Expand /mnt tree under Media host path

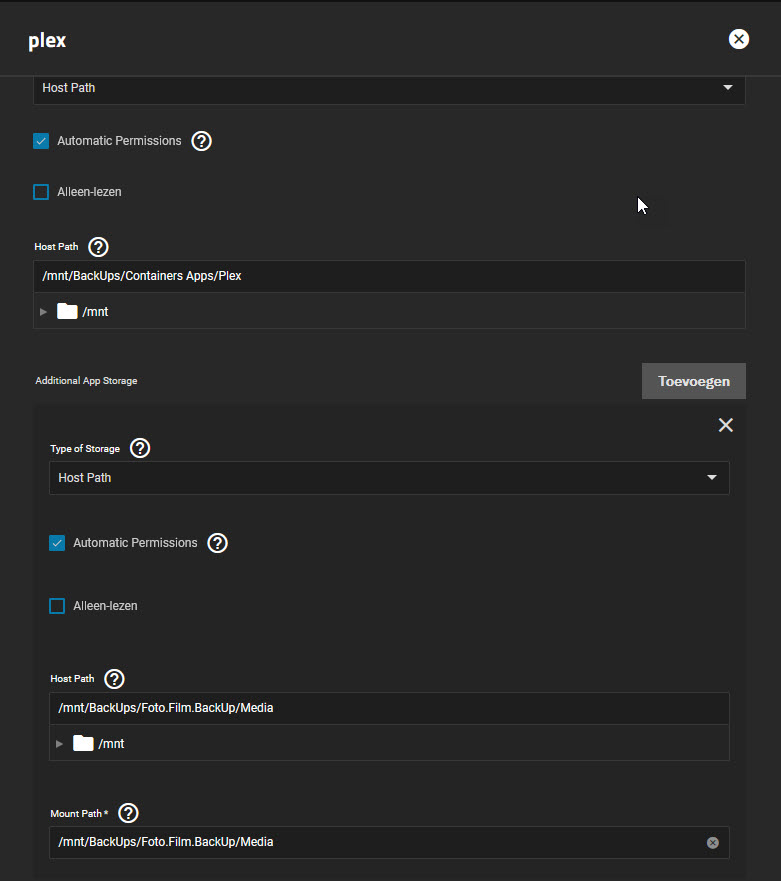coord(59,744)
